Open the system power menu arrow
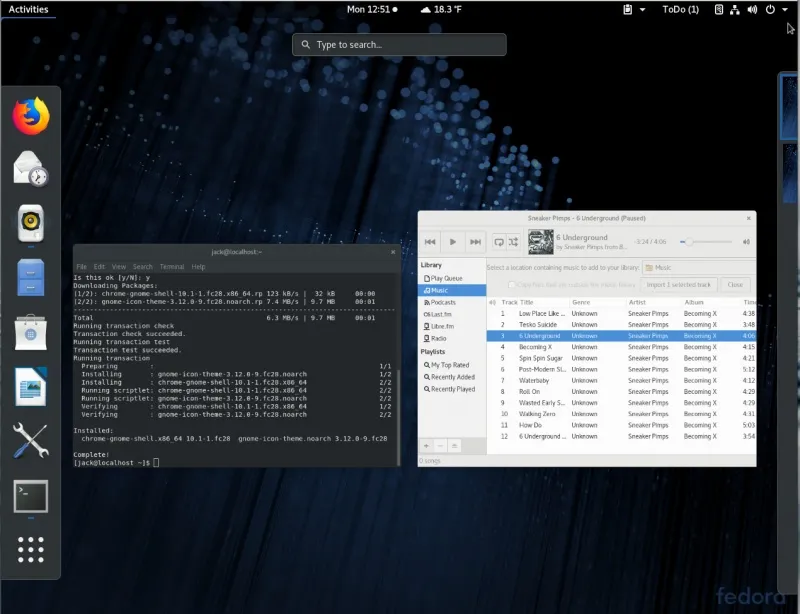Image resolution: width=800 pixels, height=614 pixels. tap(786, 9)
